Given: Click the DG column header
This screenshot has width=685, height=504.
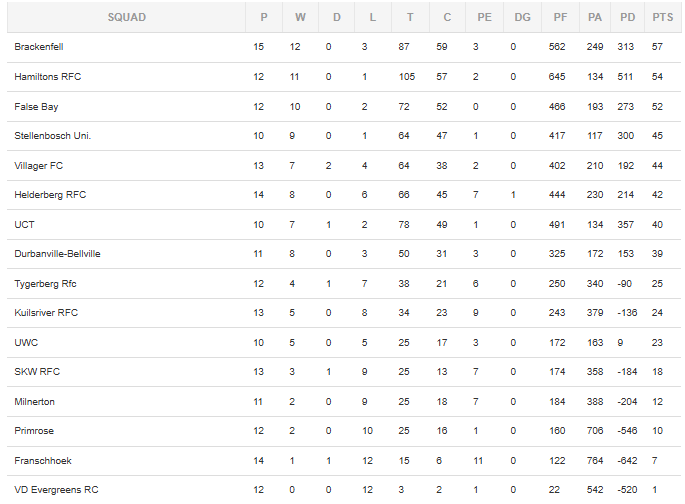Looking at the screenshot, I should coord(522,17).
